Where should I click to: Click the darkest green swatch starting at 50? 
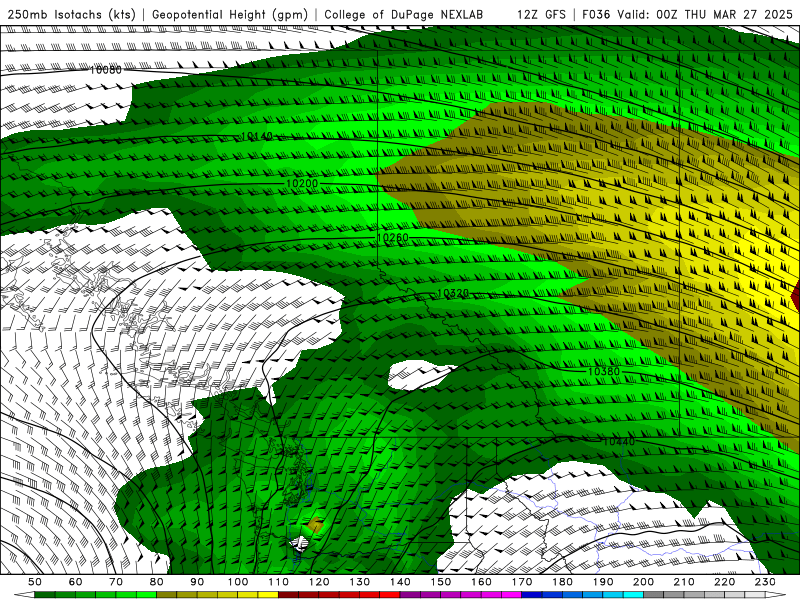[x=45, y=595]
